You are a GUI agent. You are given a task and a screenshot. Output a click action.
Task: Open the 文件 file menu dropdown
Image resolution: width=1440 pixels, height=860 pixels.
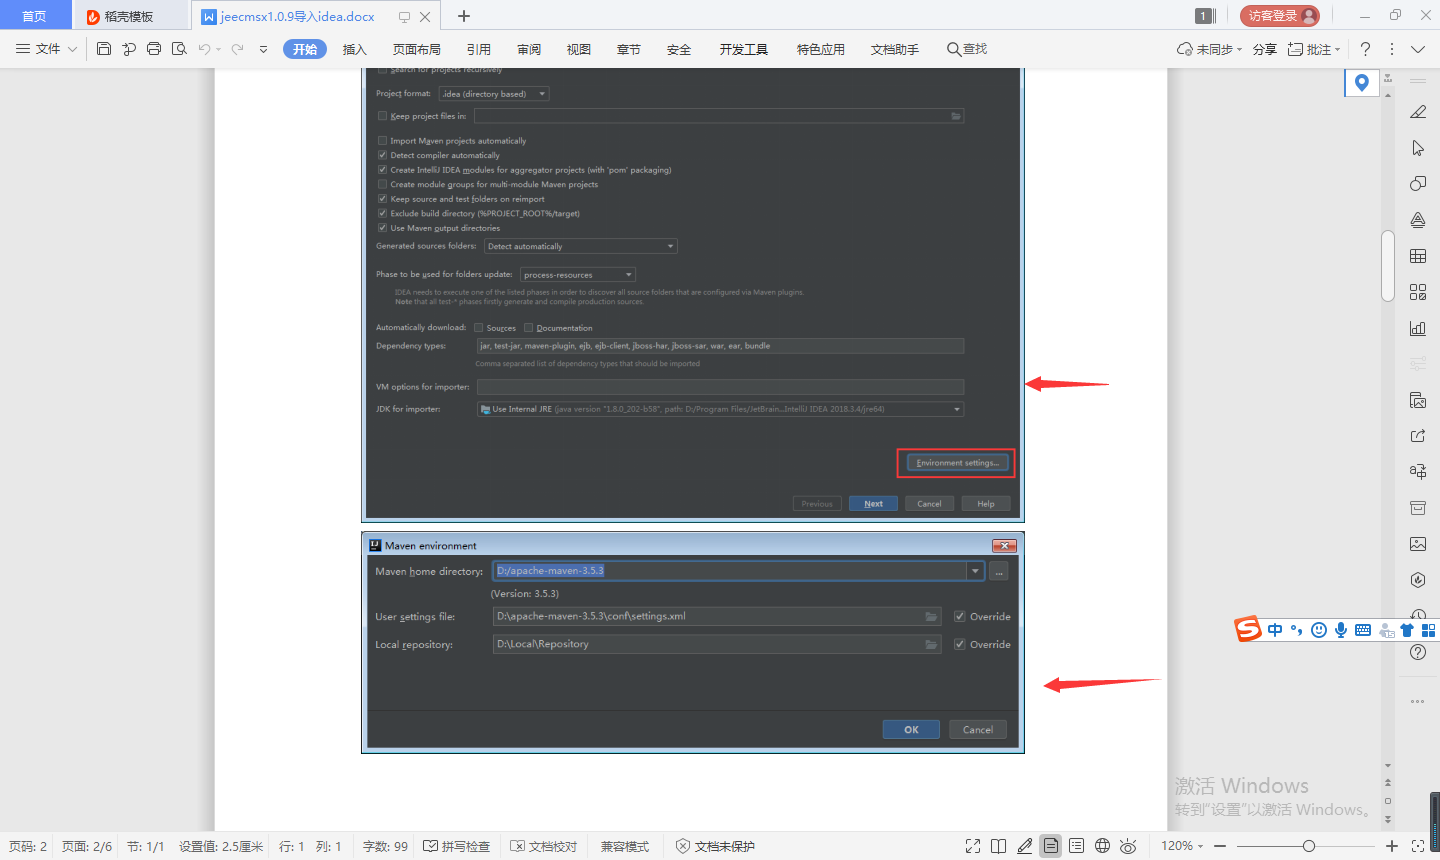tap(47, 49)
